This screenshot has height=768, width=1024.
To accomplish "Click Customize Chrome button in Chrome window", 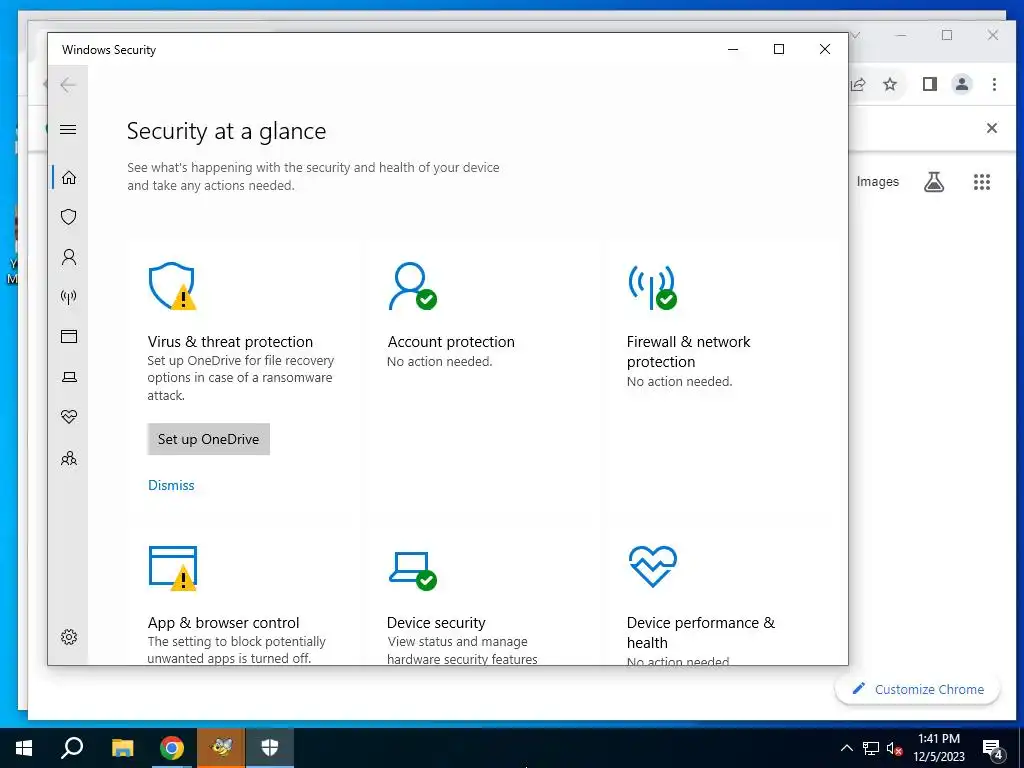I will coord(918,689).
